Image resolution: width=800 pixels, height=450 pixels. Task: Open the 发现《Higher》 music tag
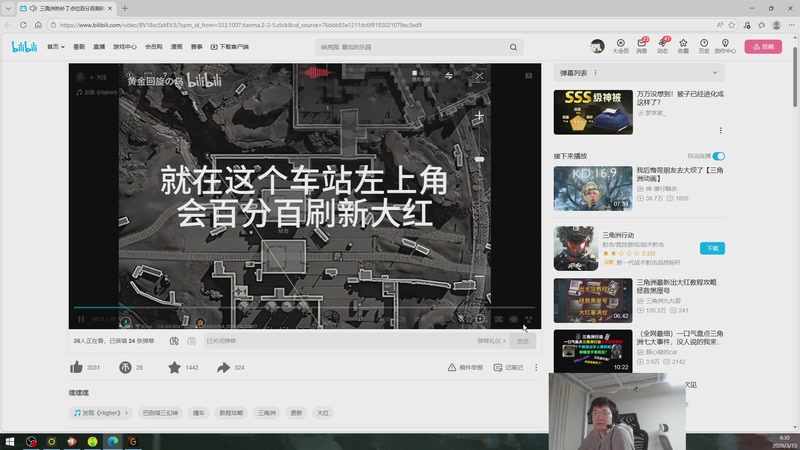pos(101,413)
